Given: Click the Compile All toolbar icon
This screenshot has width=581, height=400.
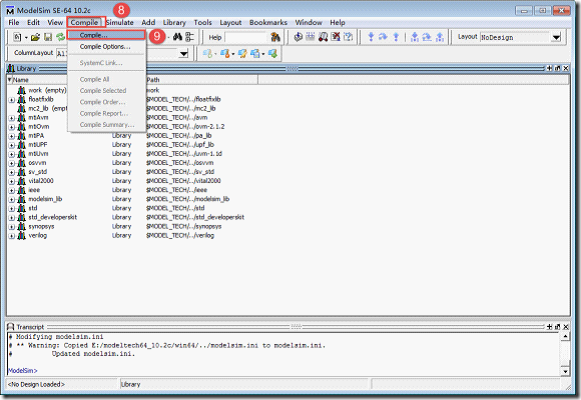Looking at the screenshot, I should coord(310,37).
